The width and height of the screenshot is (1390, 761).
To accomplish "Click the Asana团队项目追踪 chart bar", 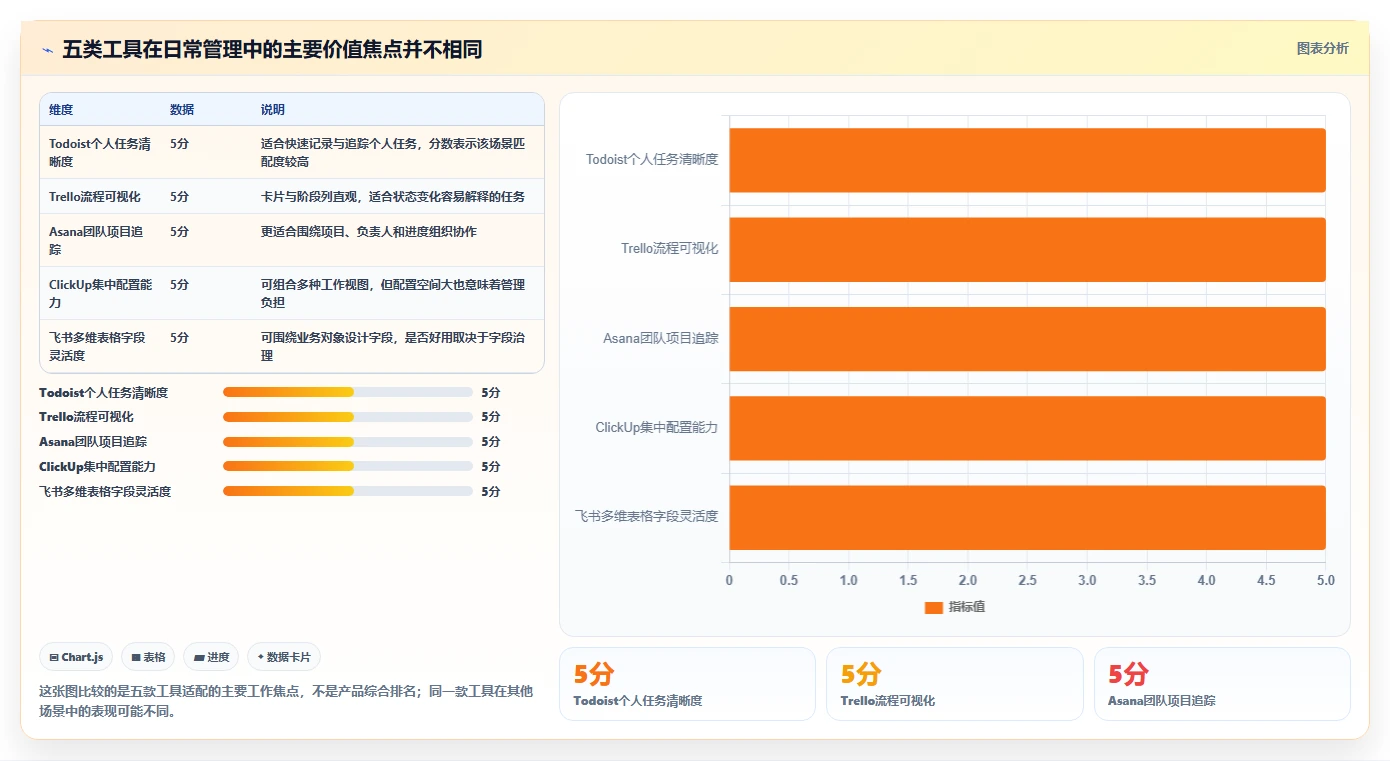I will coord(1027,338).
